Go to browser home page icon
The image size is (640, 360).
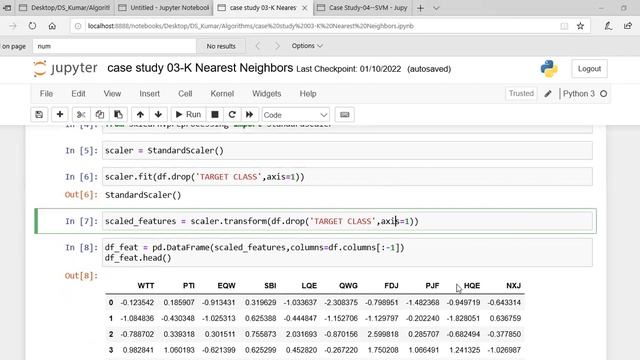52,26
